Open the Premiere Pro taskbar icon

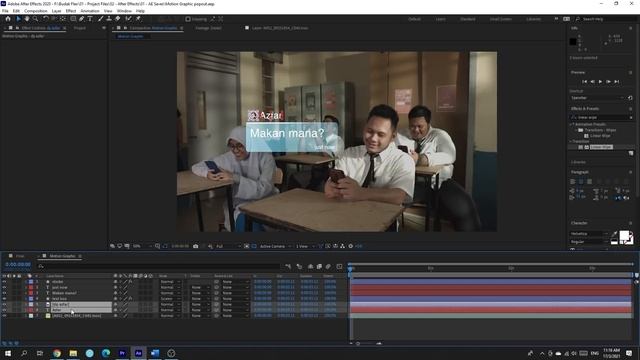(x=122, y=353)
